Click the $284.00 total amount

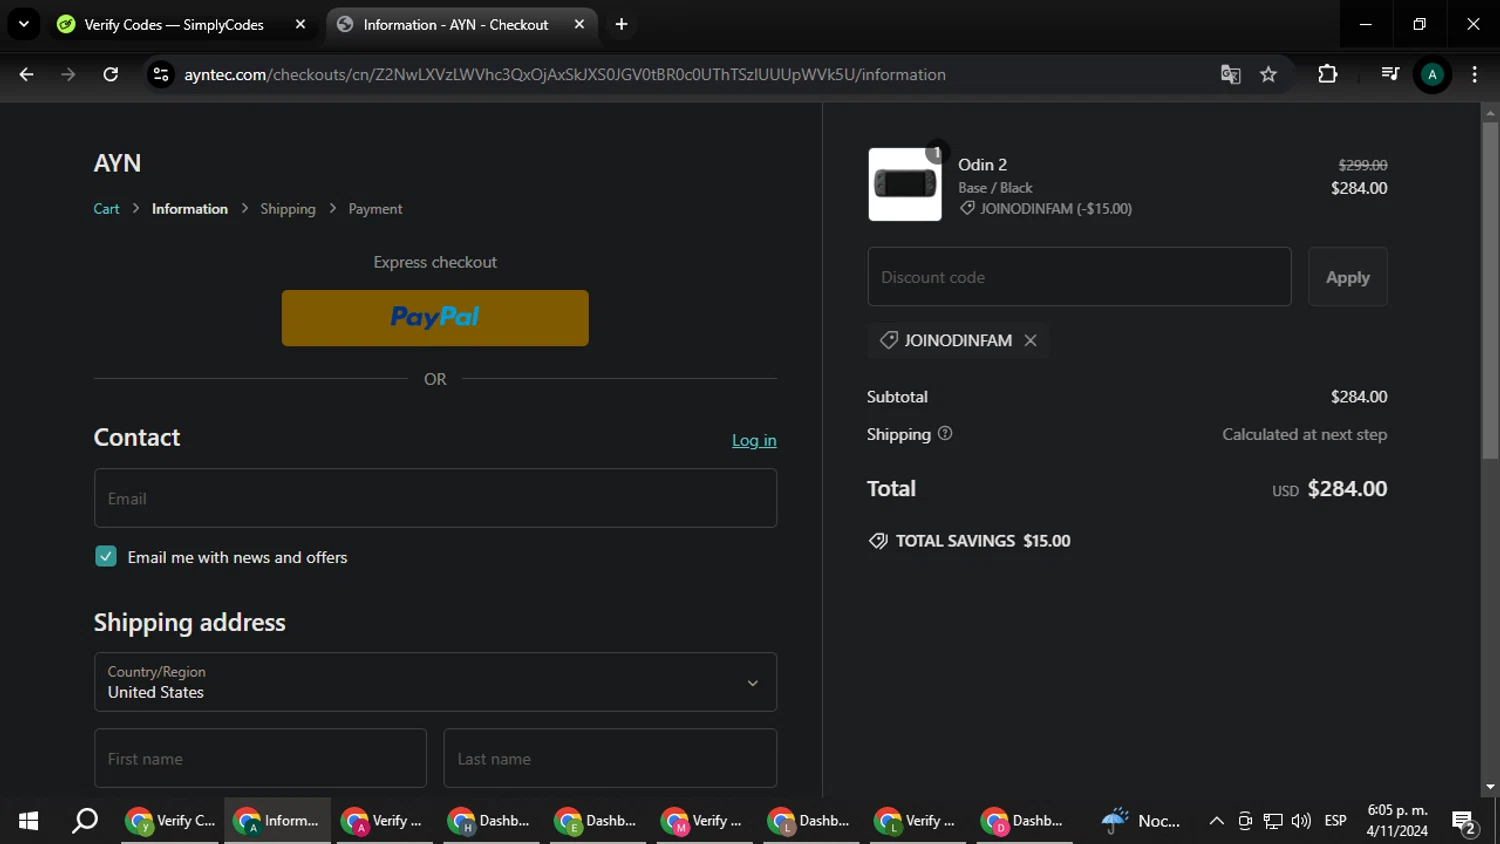click(x=1347, y=489)
